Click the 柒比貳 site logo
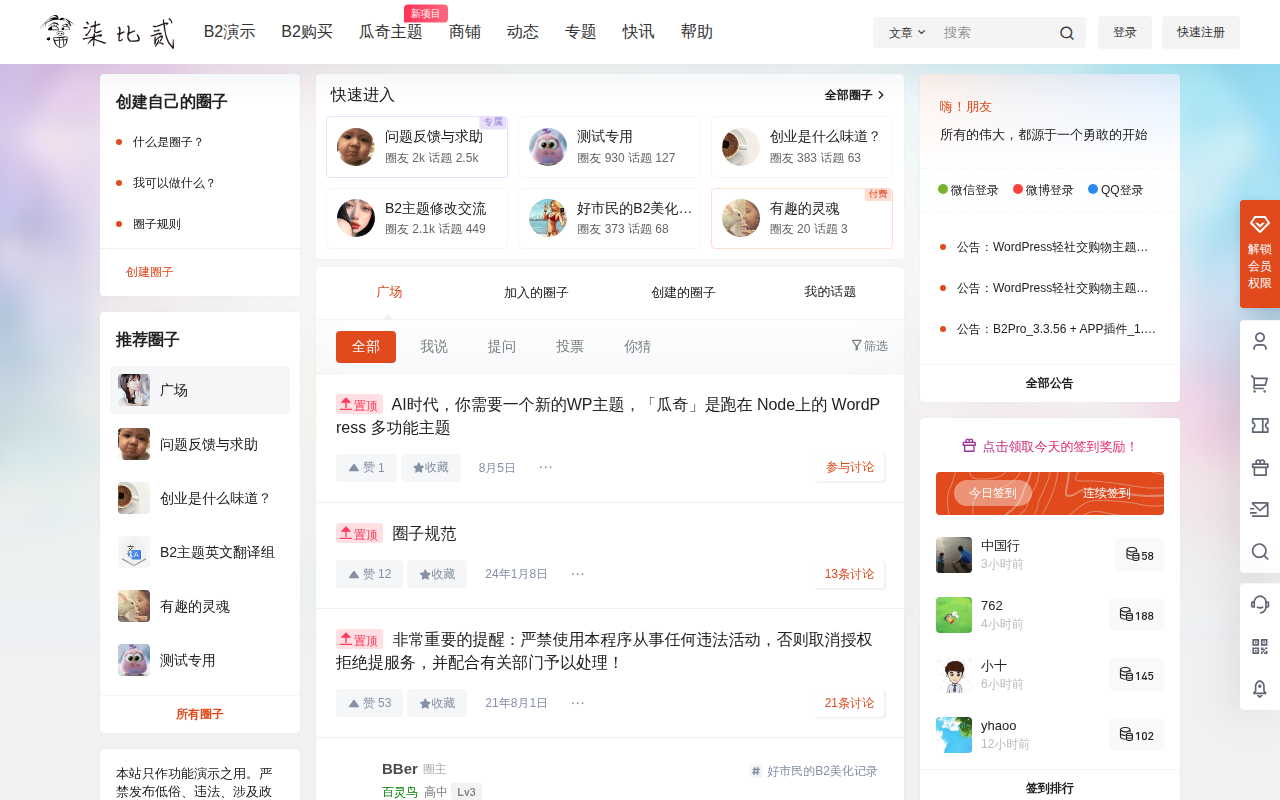The width and height of the screenshot is (1280, 800). pos(109,32)
